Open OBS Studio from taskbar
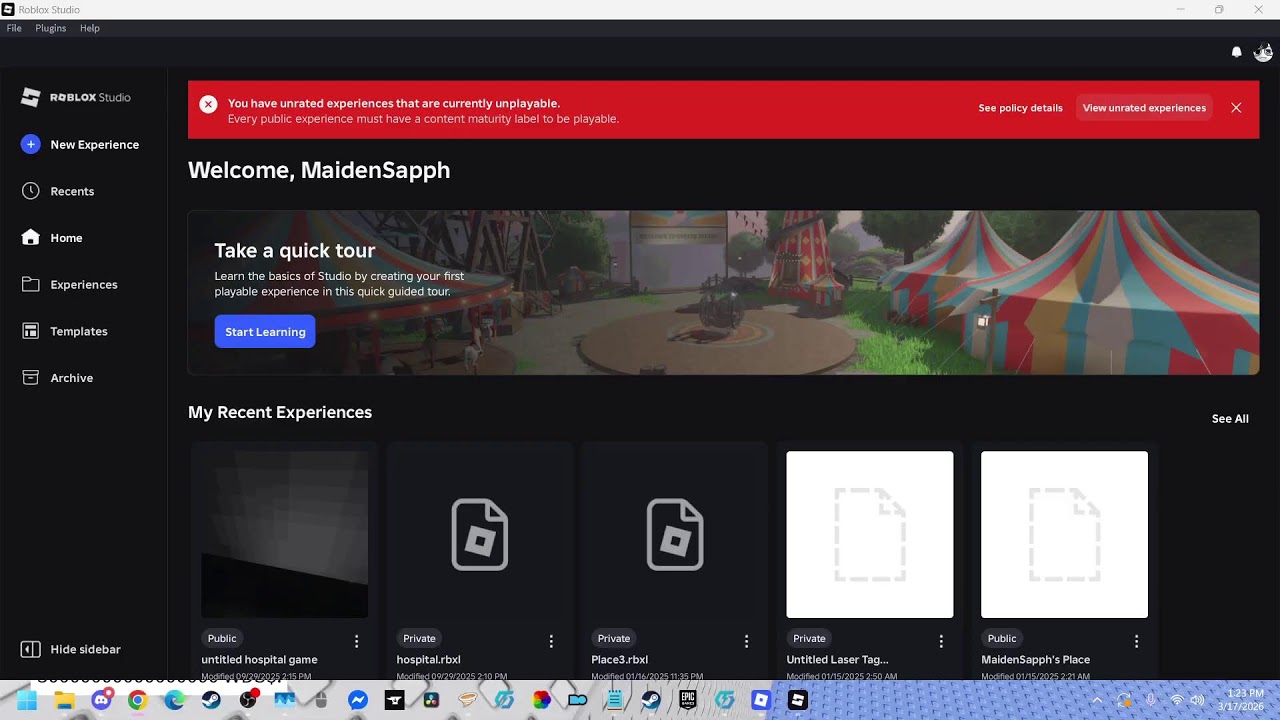The image size is (1280, 720). point(248,700)
